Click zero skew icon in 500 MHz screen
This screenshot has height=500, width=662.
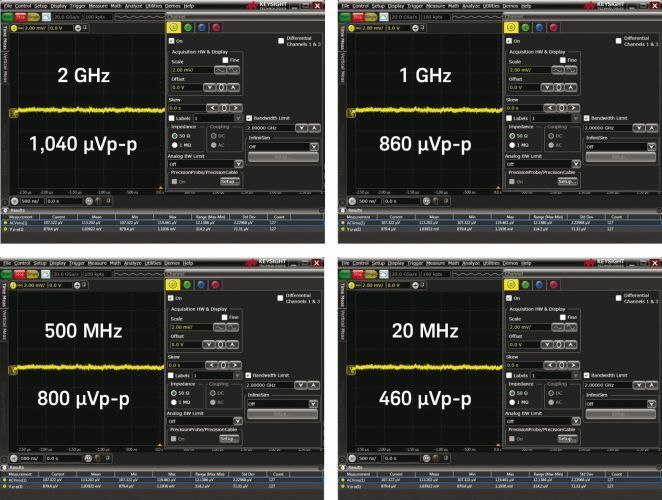pyautogui.click(x=223, y=365)
